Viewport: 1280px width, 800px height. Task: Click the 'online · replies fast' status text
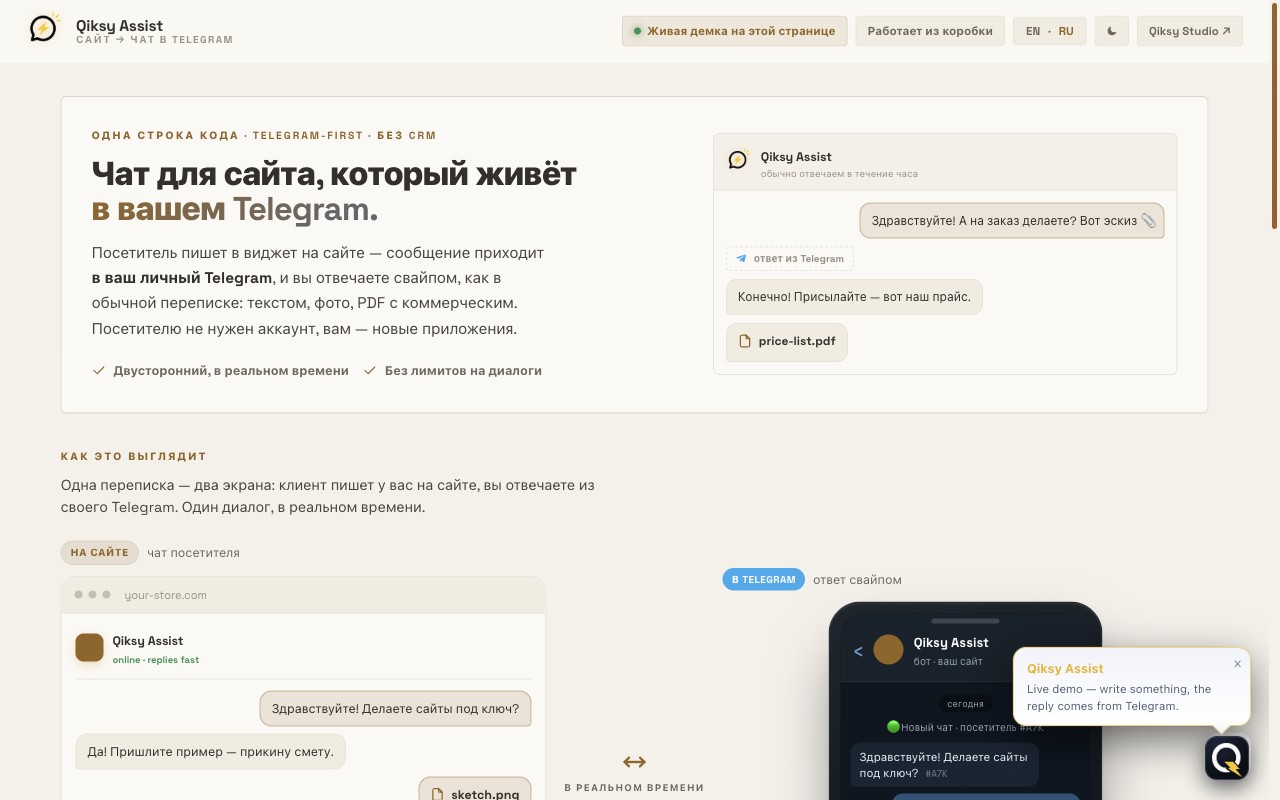[156, 660]
